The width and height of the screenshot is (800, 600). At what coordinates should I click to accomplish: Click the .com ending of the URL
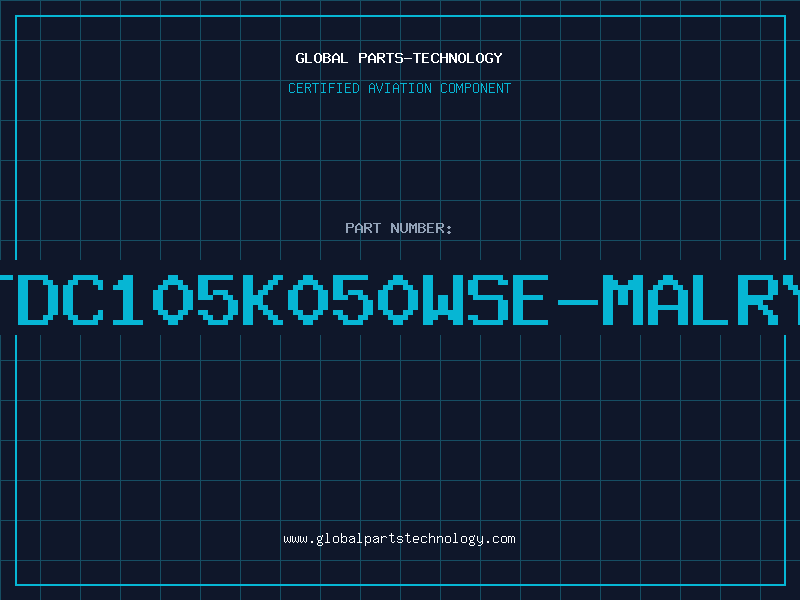pos(500,539)
